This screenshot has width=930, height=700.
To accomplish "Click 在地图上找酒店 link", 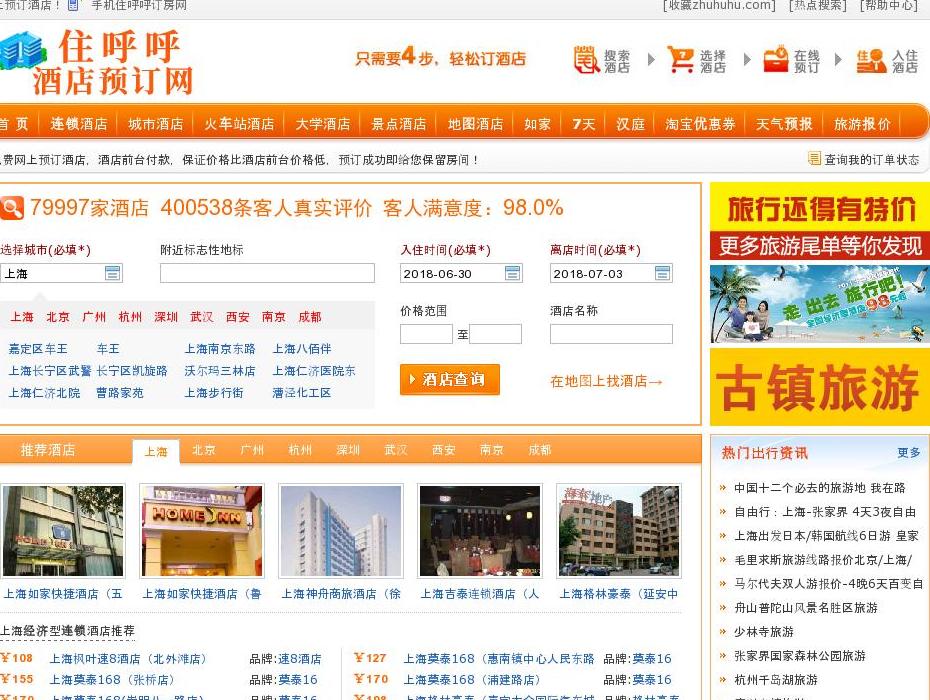I will [606, 381].
